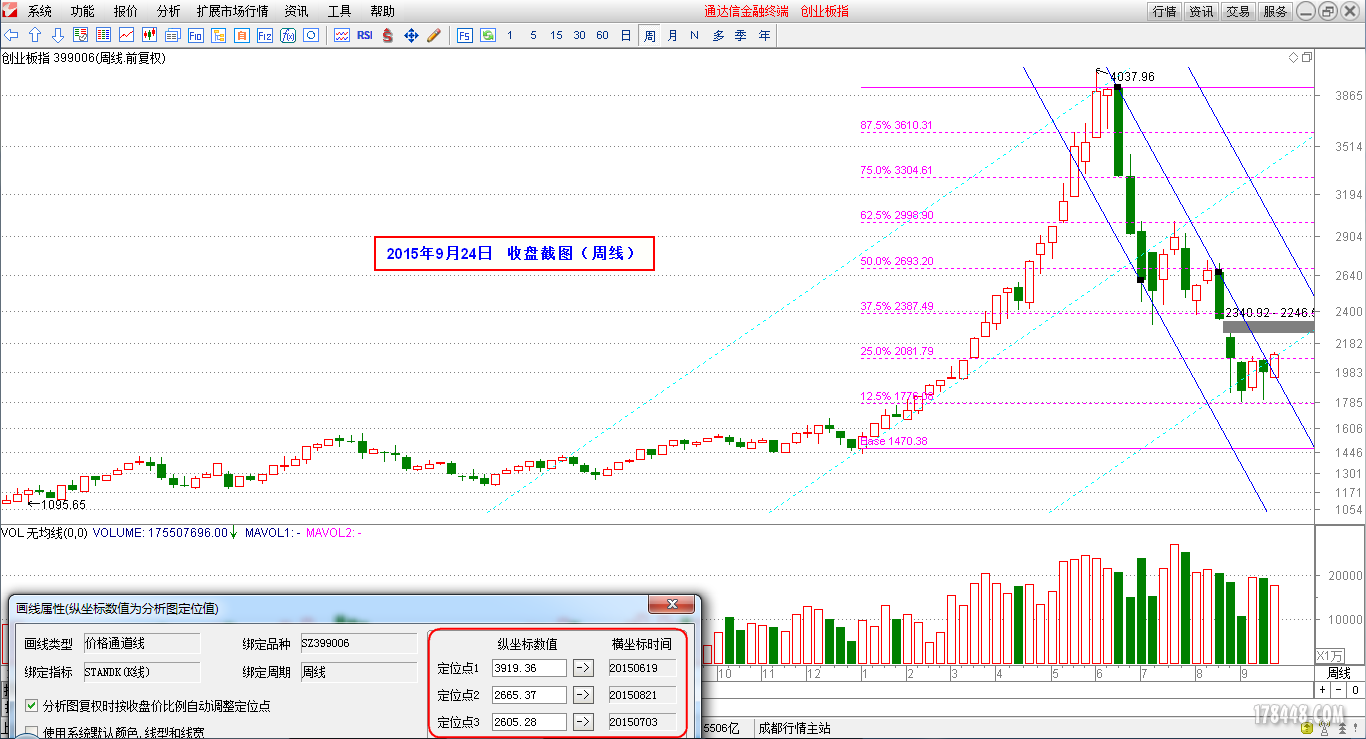This screenshot has width=1366, height=739.
Task: Click the 定位点3 value field 2605.28
Action: tap(529, 722)
